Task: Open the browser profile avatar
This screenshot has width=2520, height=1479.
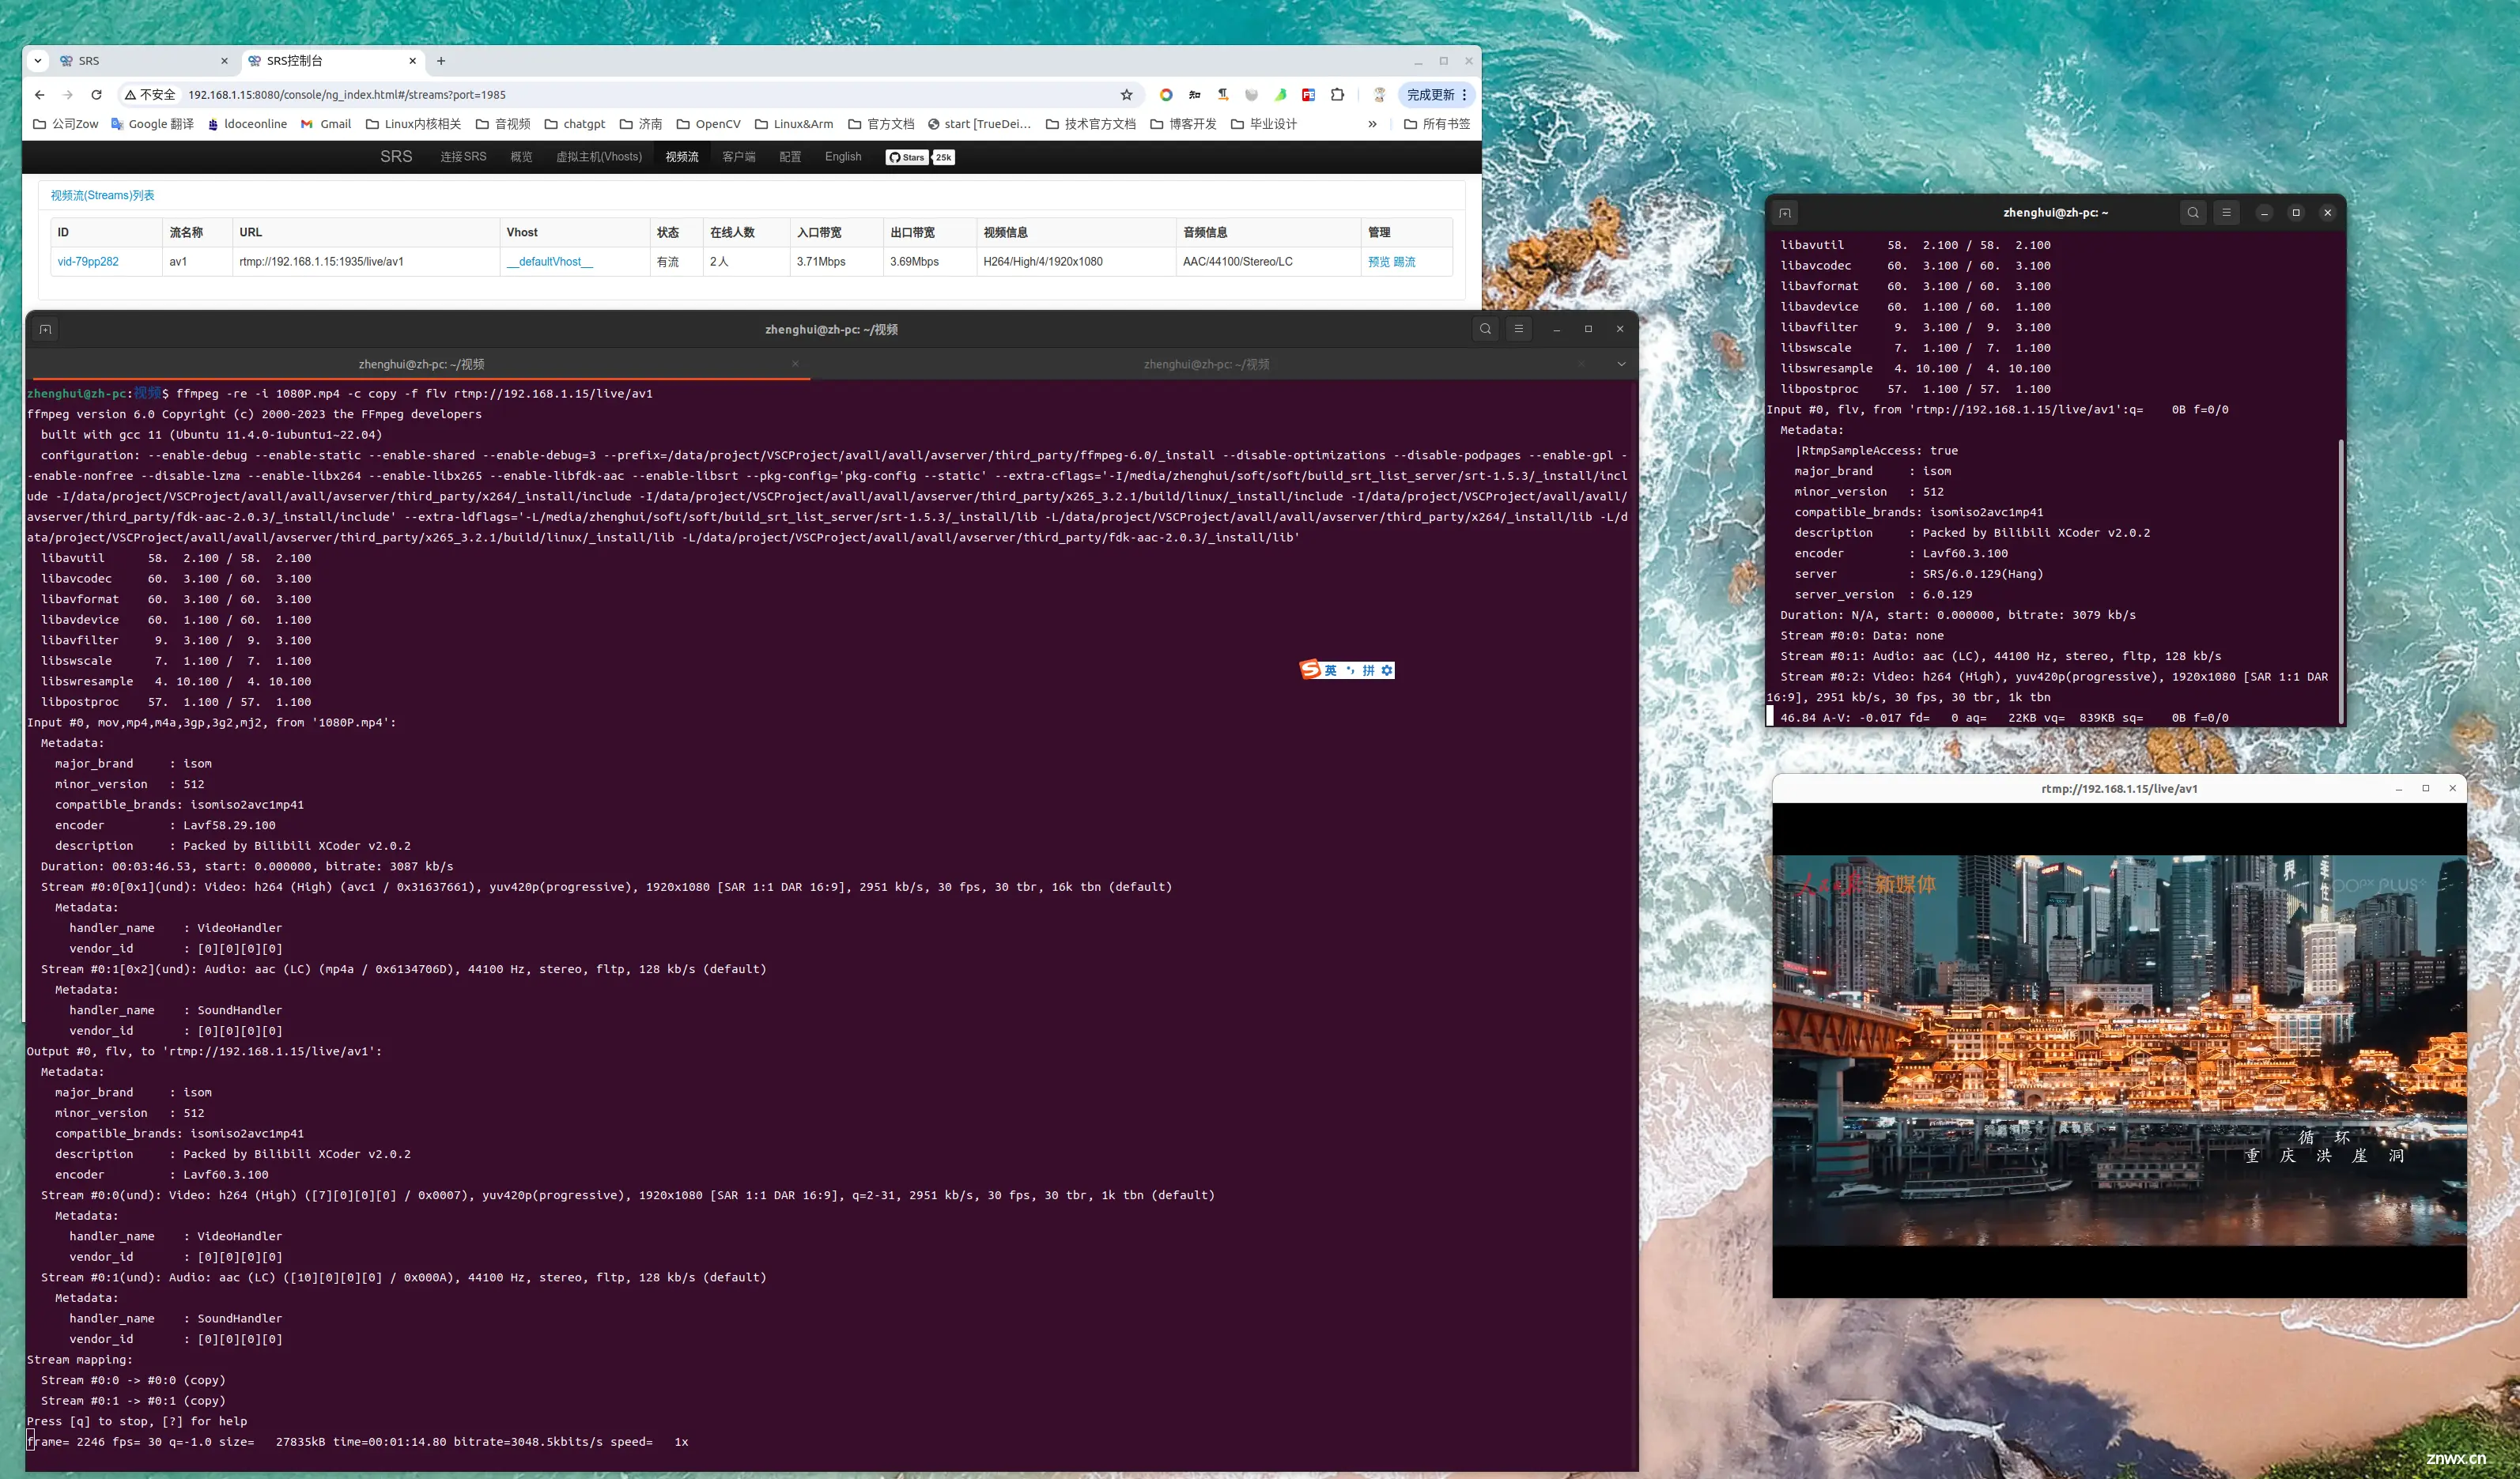Action: coord(1379,95)
